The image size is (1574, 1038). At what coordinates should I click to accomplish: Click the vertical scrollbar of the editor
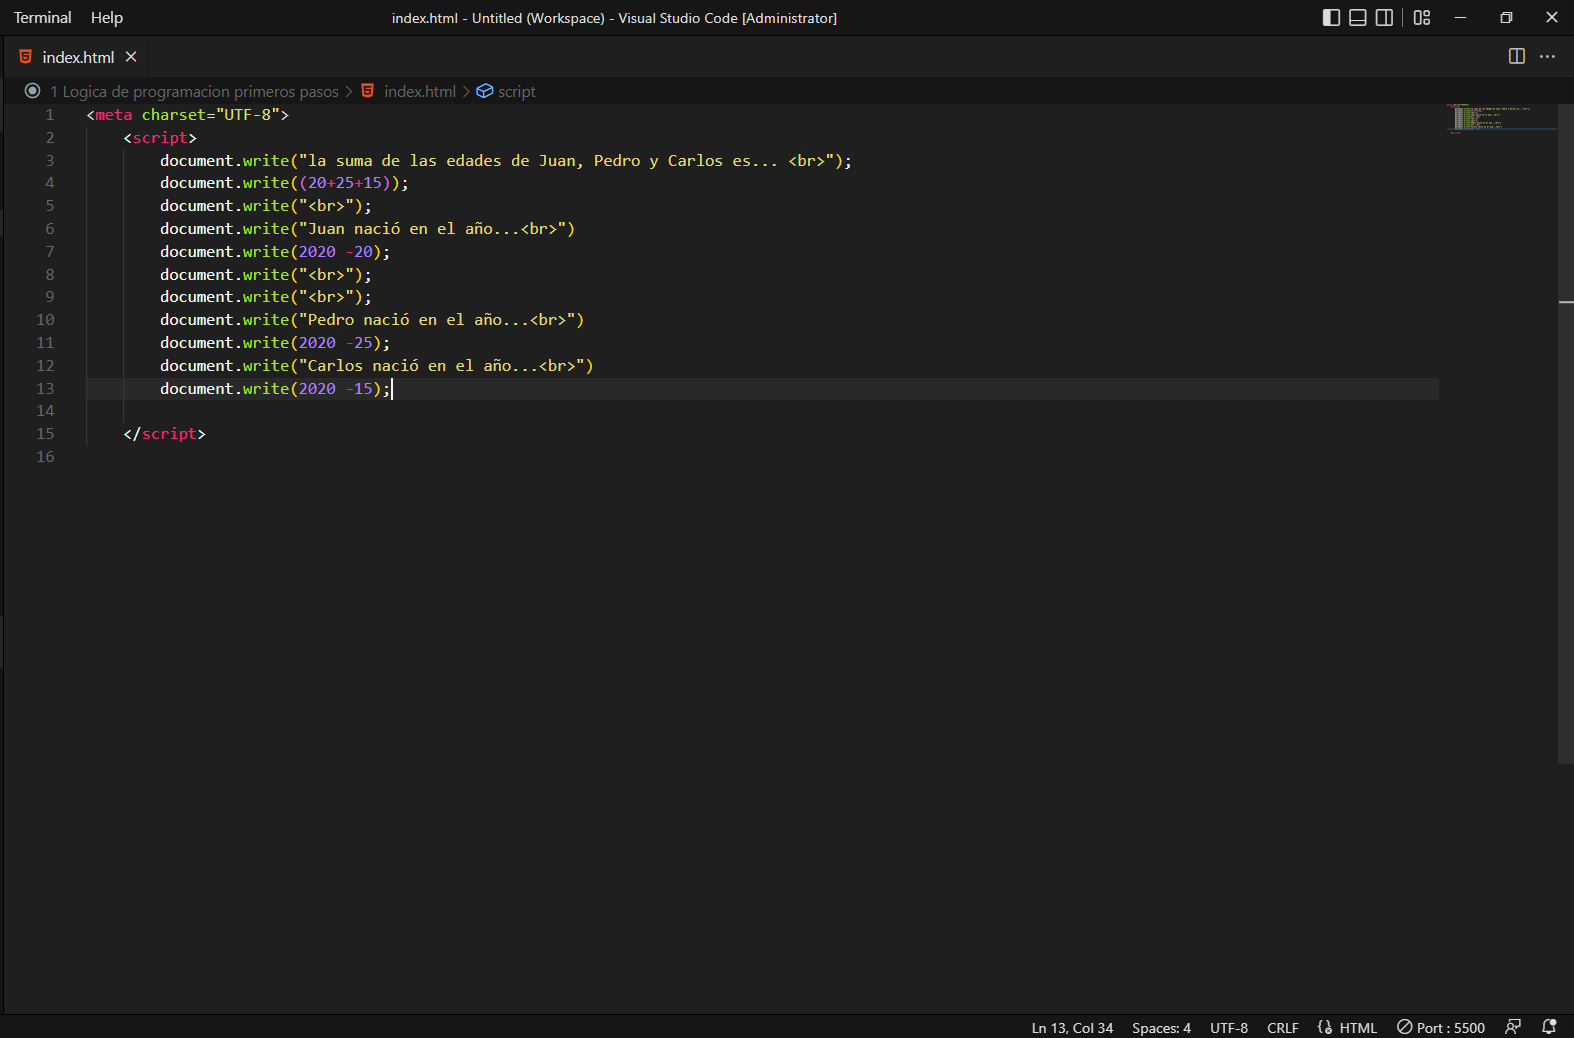point(1566,433)
